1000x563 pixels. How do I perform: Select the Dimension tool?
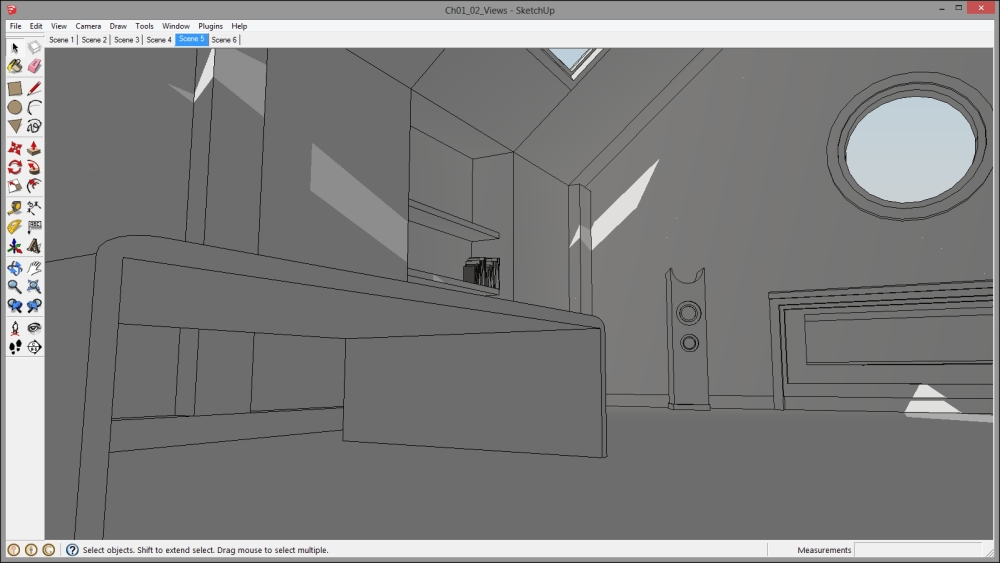coord(34,208)
